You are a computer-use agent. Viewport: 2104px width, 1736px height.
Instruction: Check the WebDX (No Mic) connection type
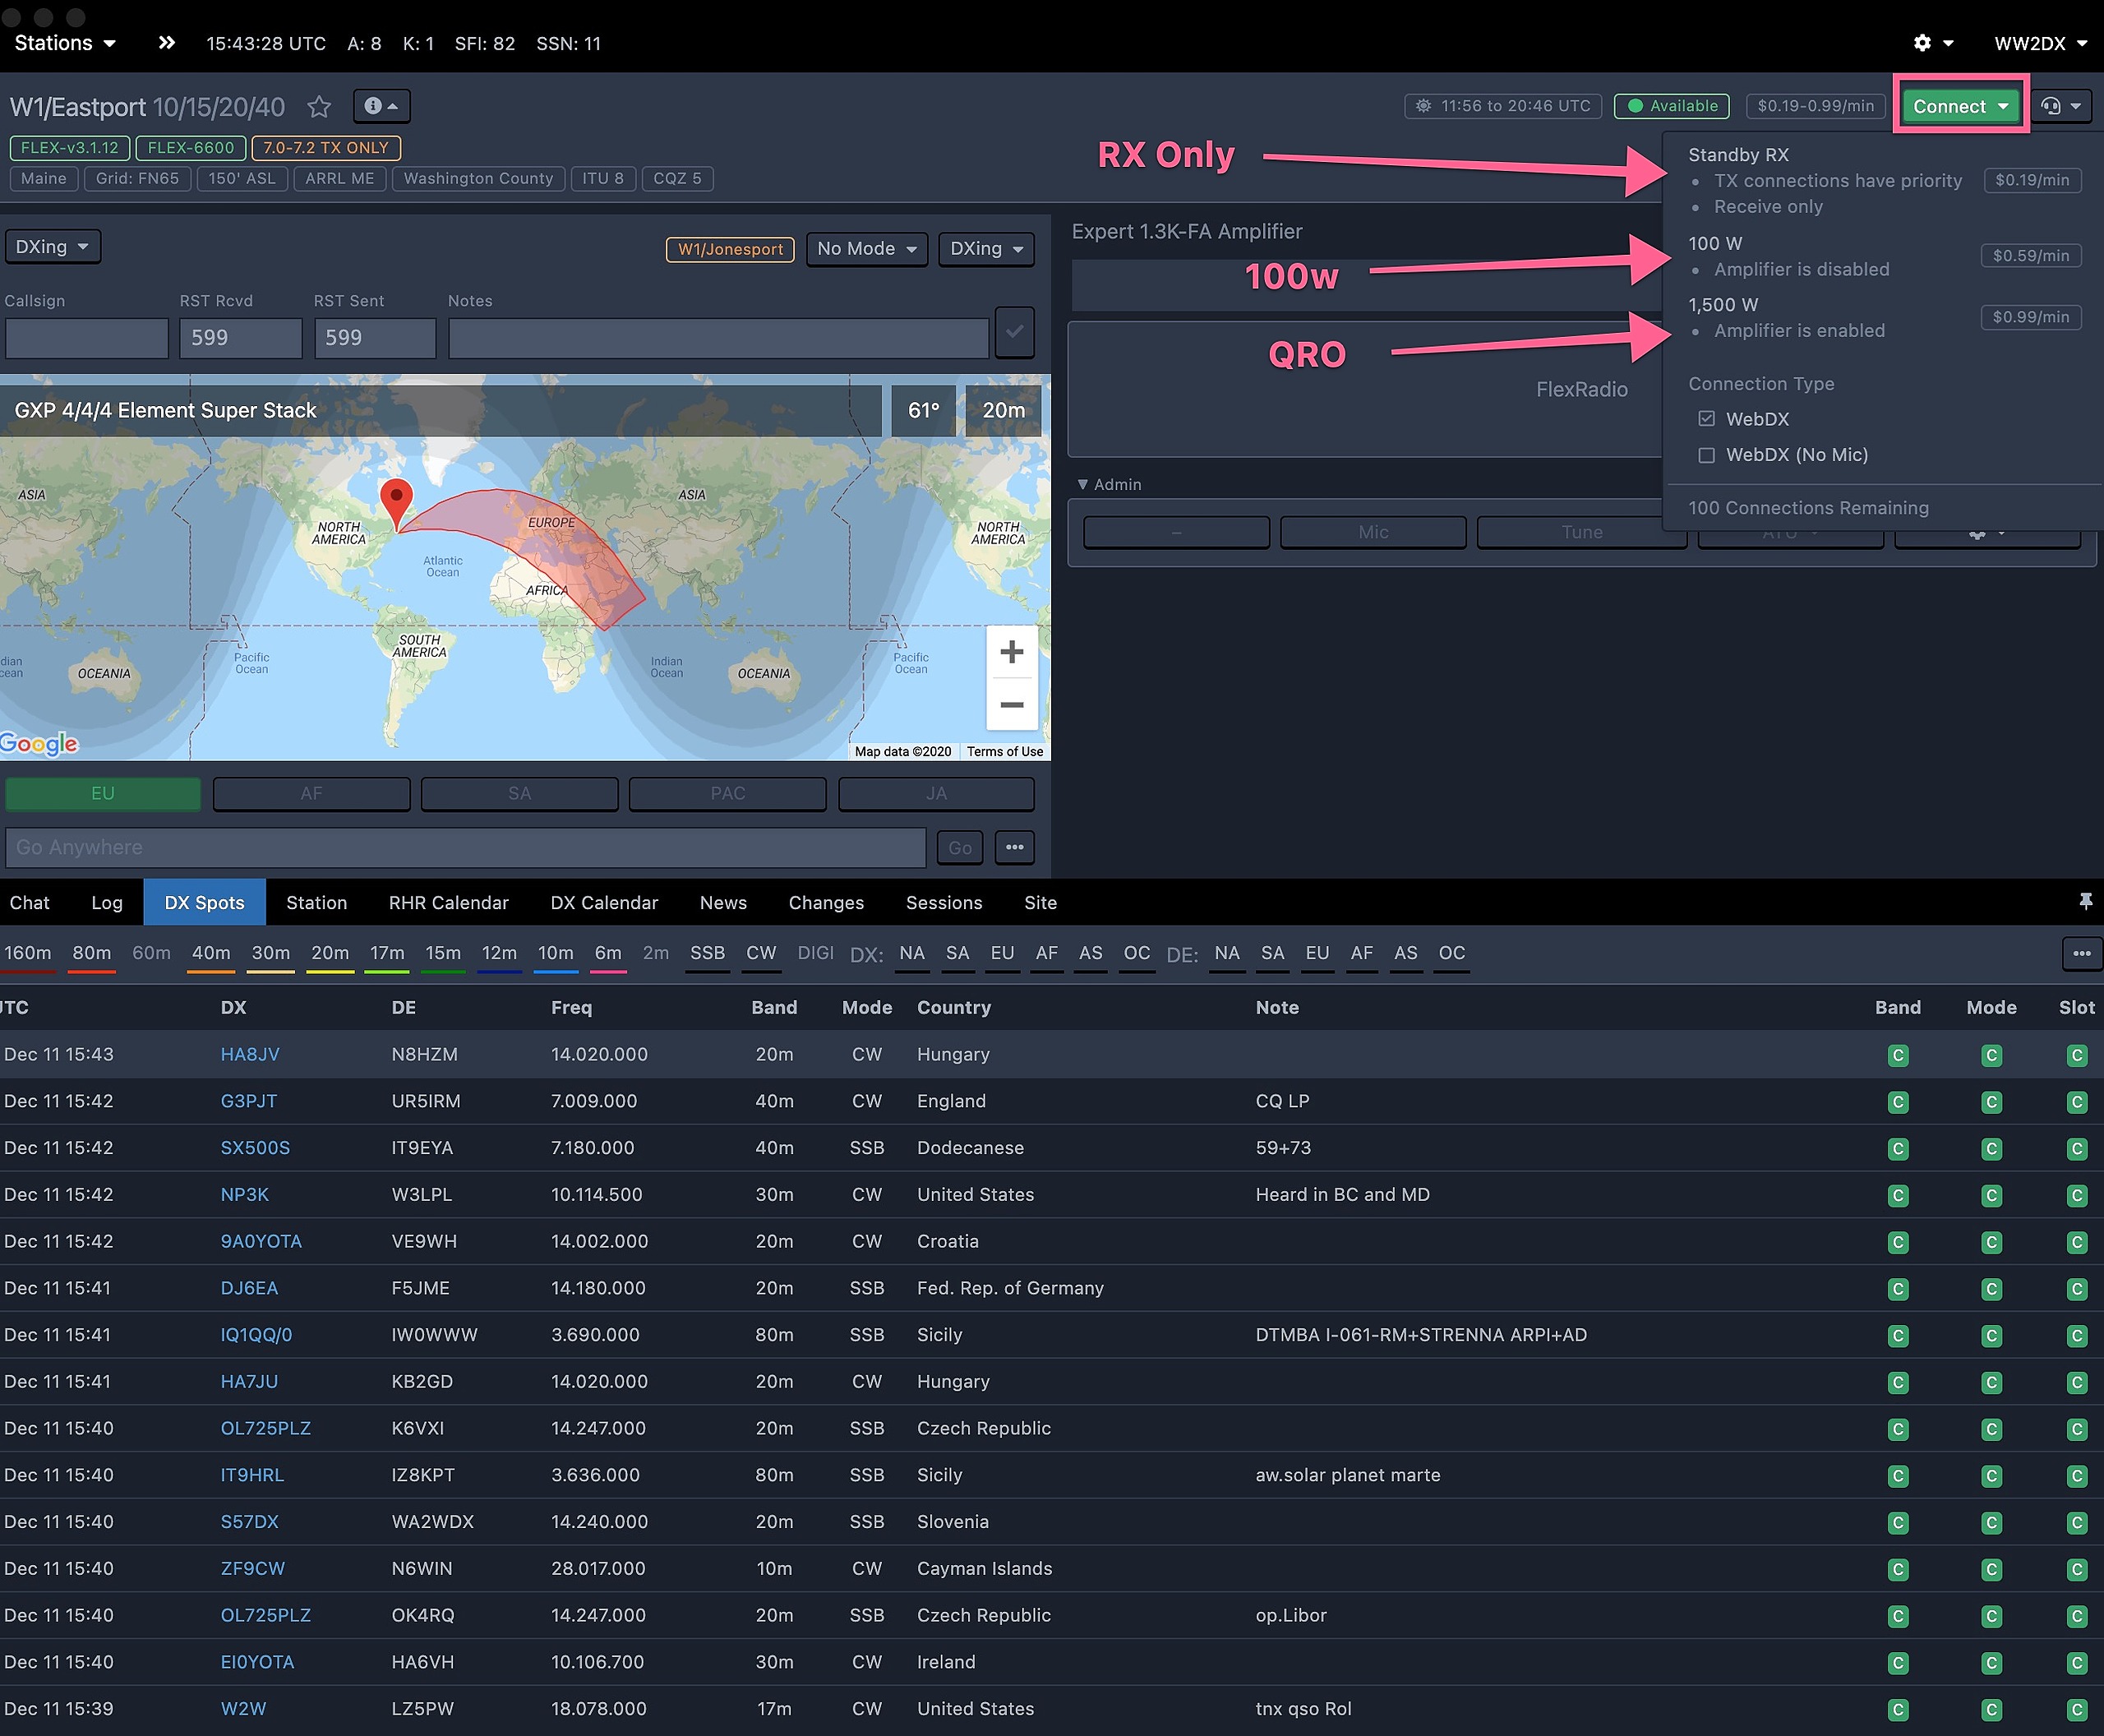pyautogui.click(x=1707, y=455)
